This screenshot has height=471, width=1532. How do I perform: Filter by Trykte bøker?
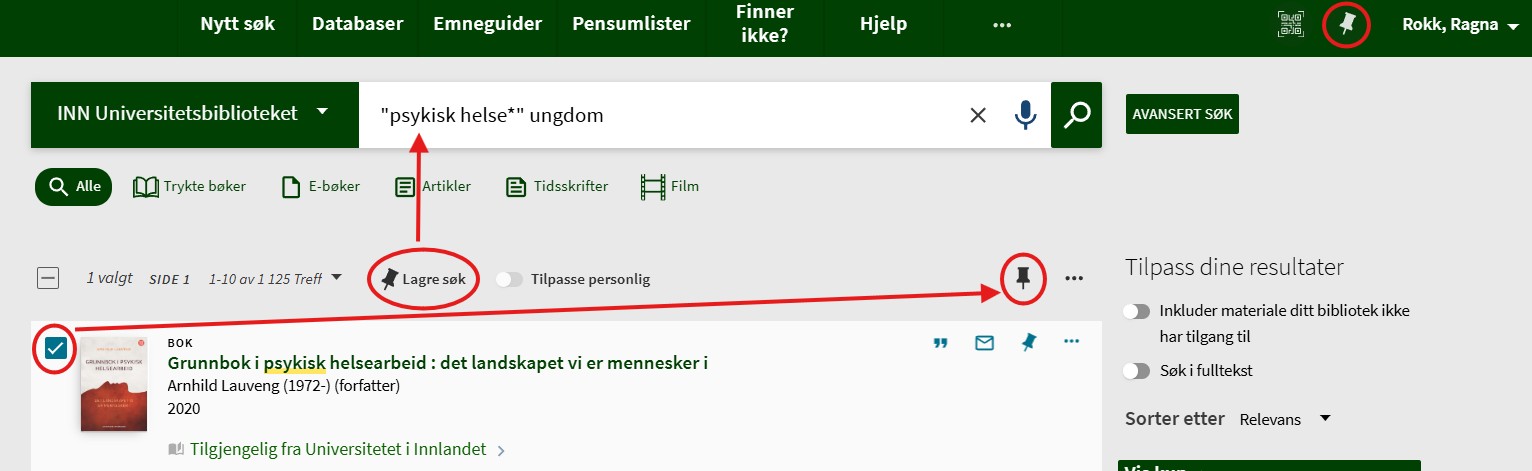[189, 186]
